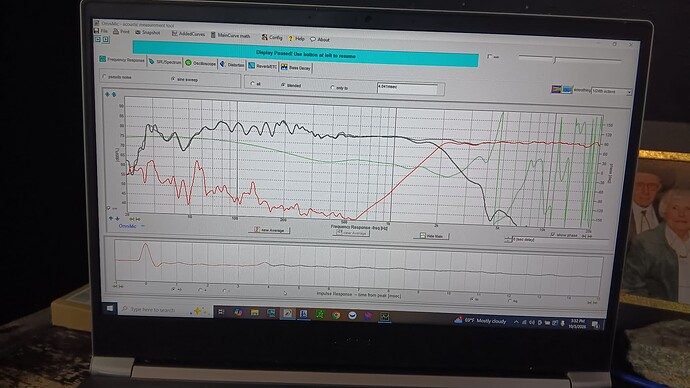Show hidden system tray icons
Viewport: 690px width, 388px height.
tap(516, 322)
